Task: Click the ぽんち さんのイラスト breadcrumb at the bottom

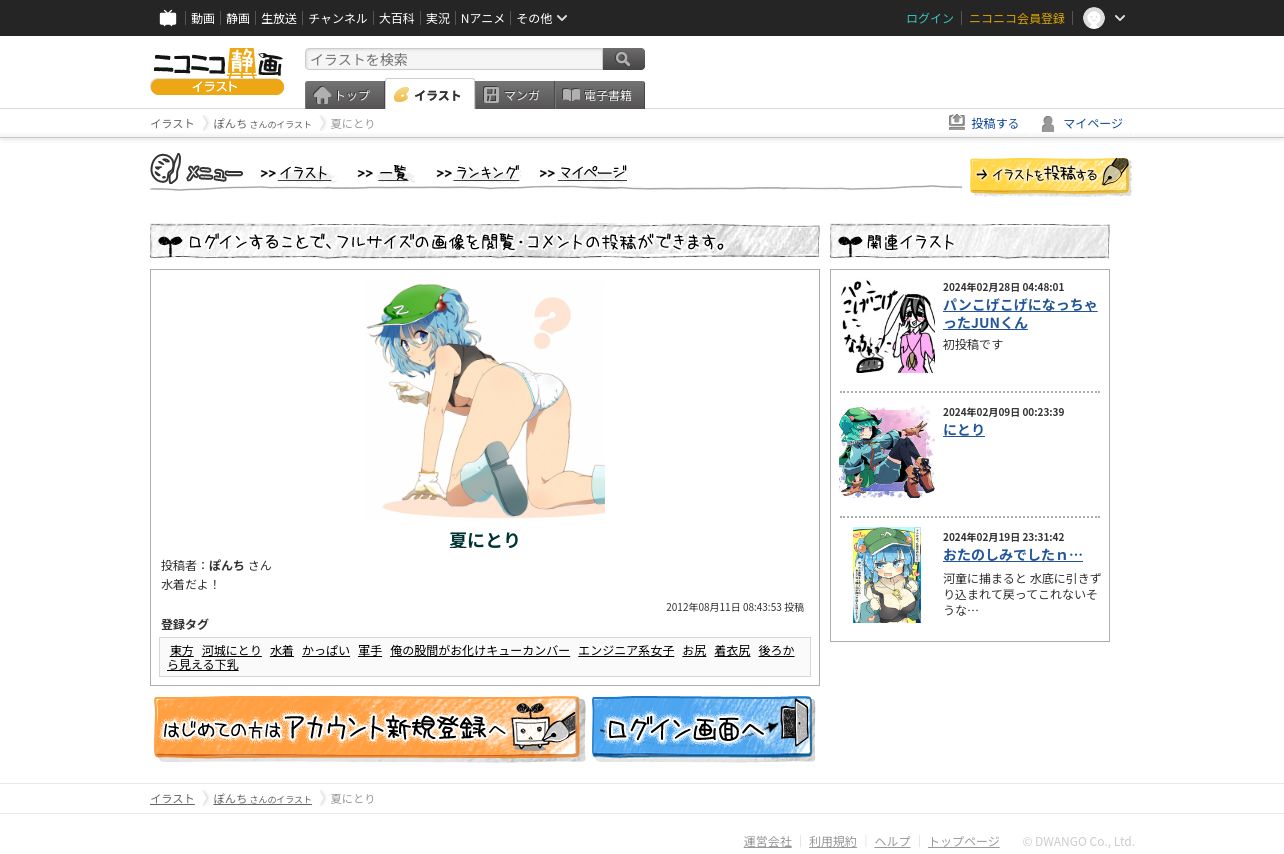Action: click(263, 799)
